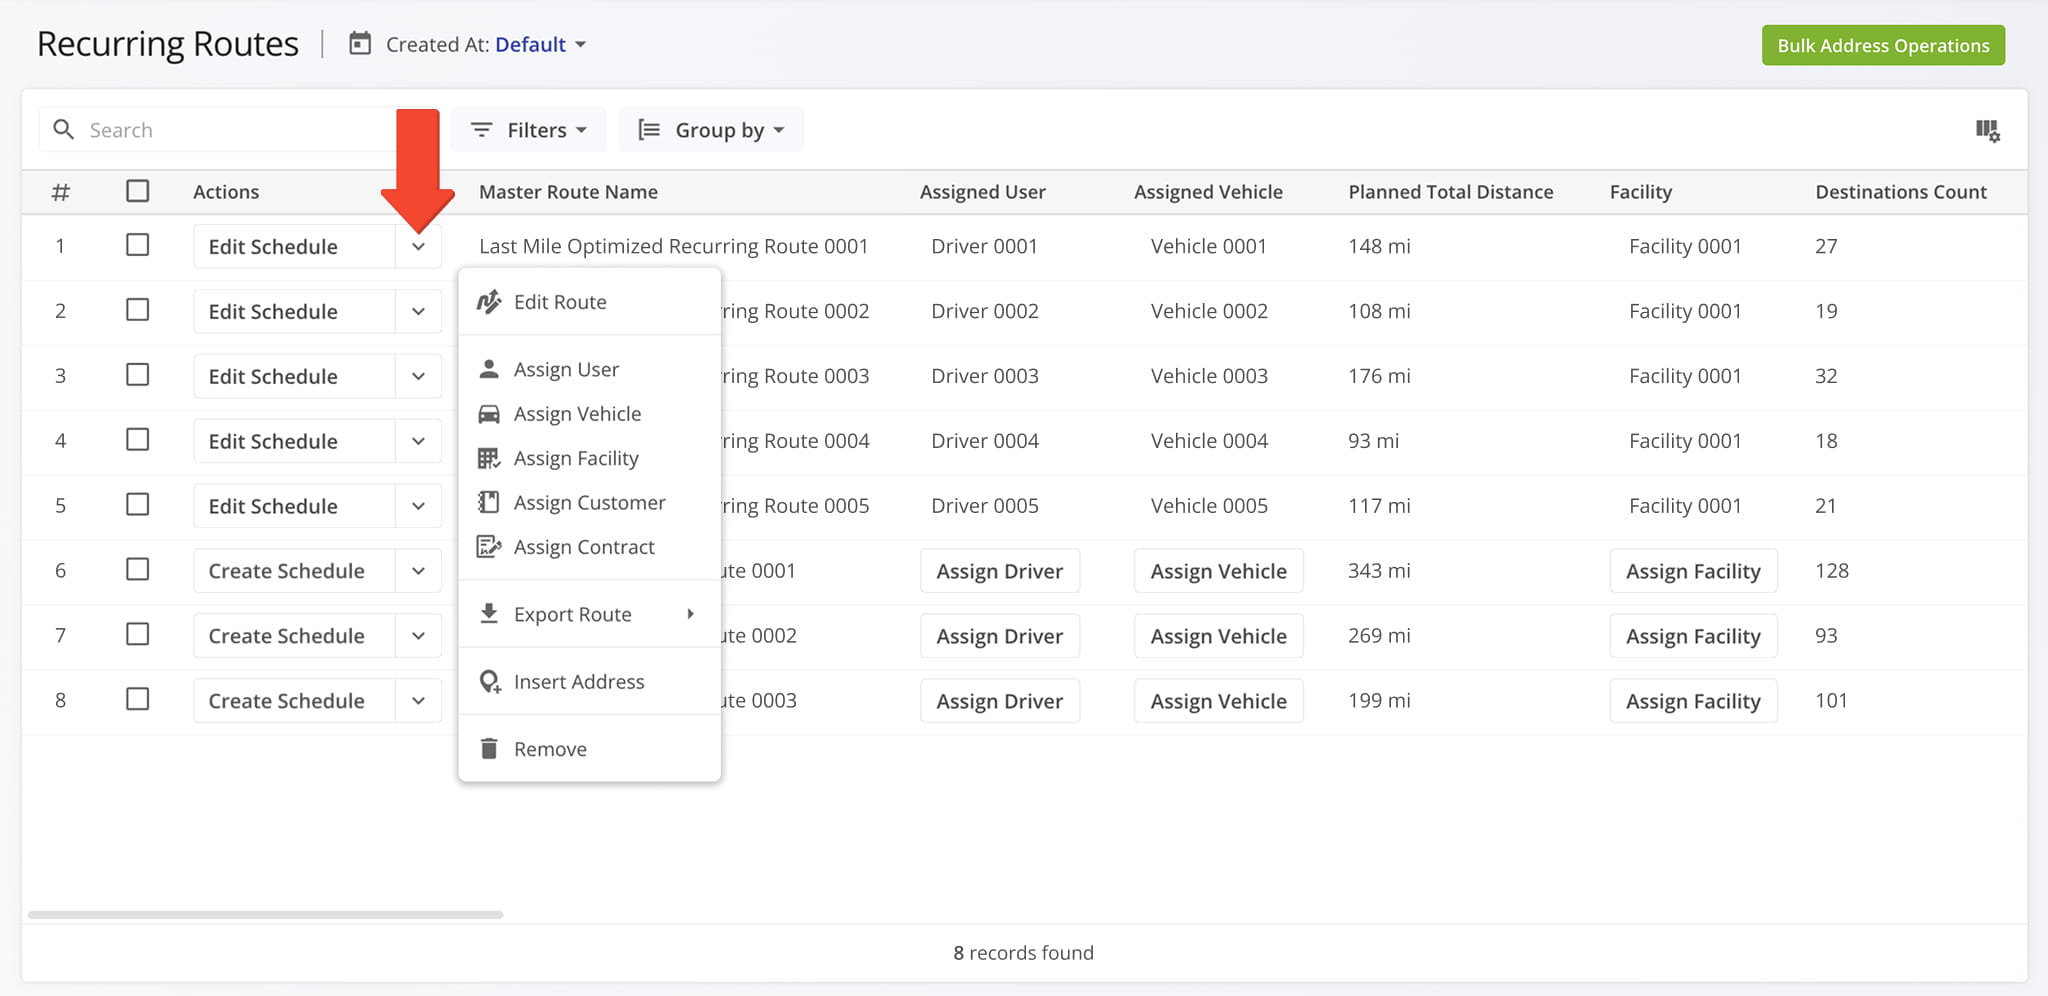The height and width of the screenshot is (996, 2048).
Task: Check the box for row 1
Action: tap(138, 245)
